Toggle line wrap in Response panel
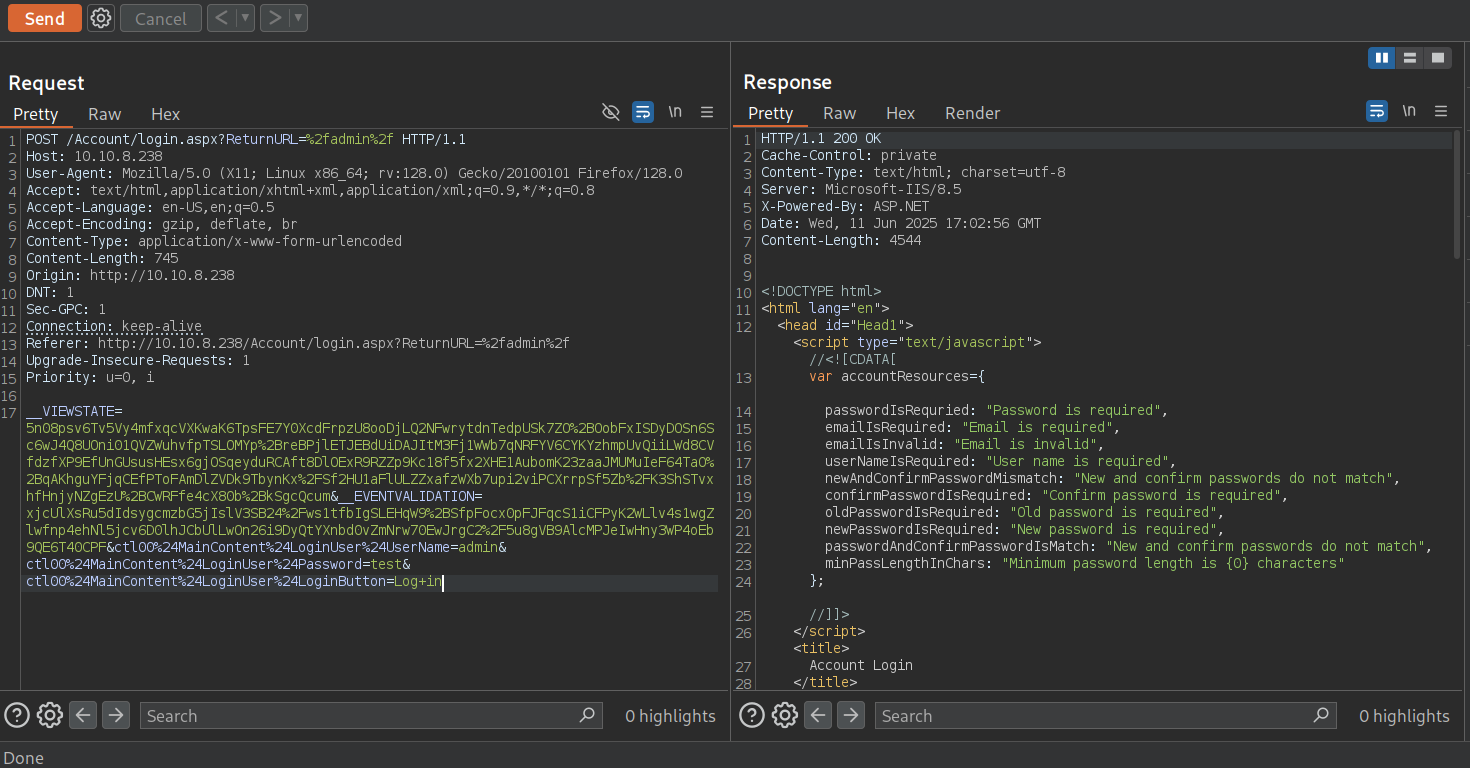 point(1377,111)
